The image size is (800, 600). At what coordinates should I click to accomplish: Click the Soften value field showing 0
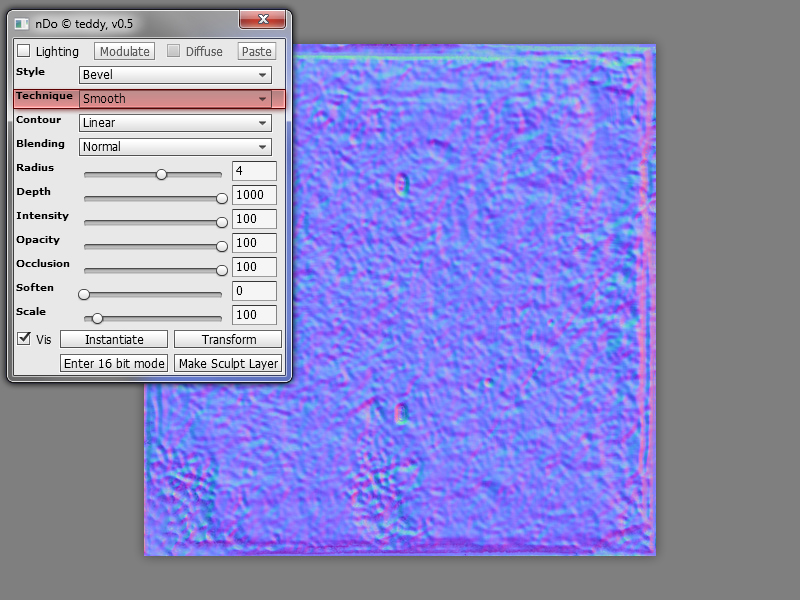point(254,291)
